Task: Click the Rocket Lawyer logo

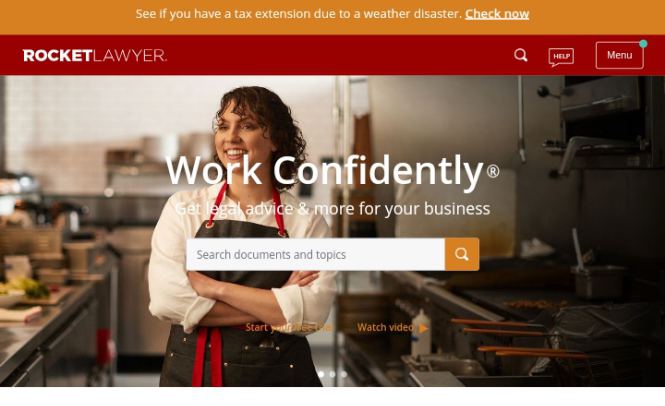Action: click(95, 56)
